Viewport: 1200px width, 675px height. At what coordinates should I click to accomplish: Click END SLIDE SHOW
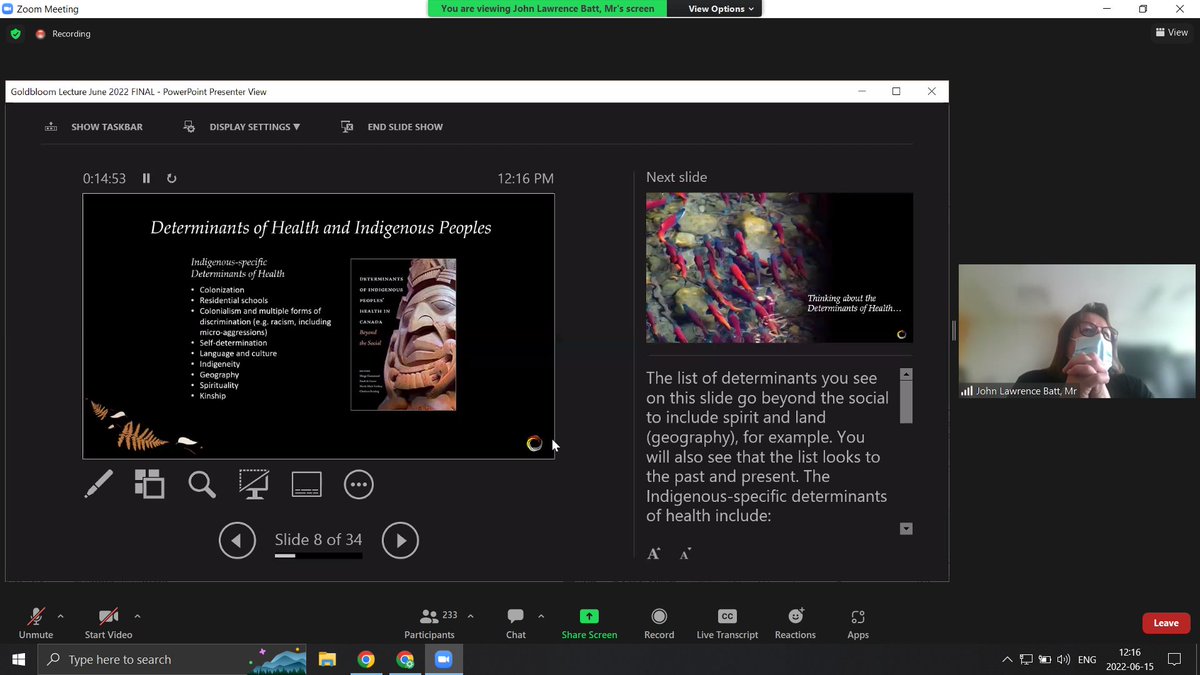(392, 127)
